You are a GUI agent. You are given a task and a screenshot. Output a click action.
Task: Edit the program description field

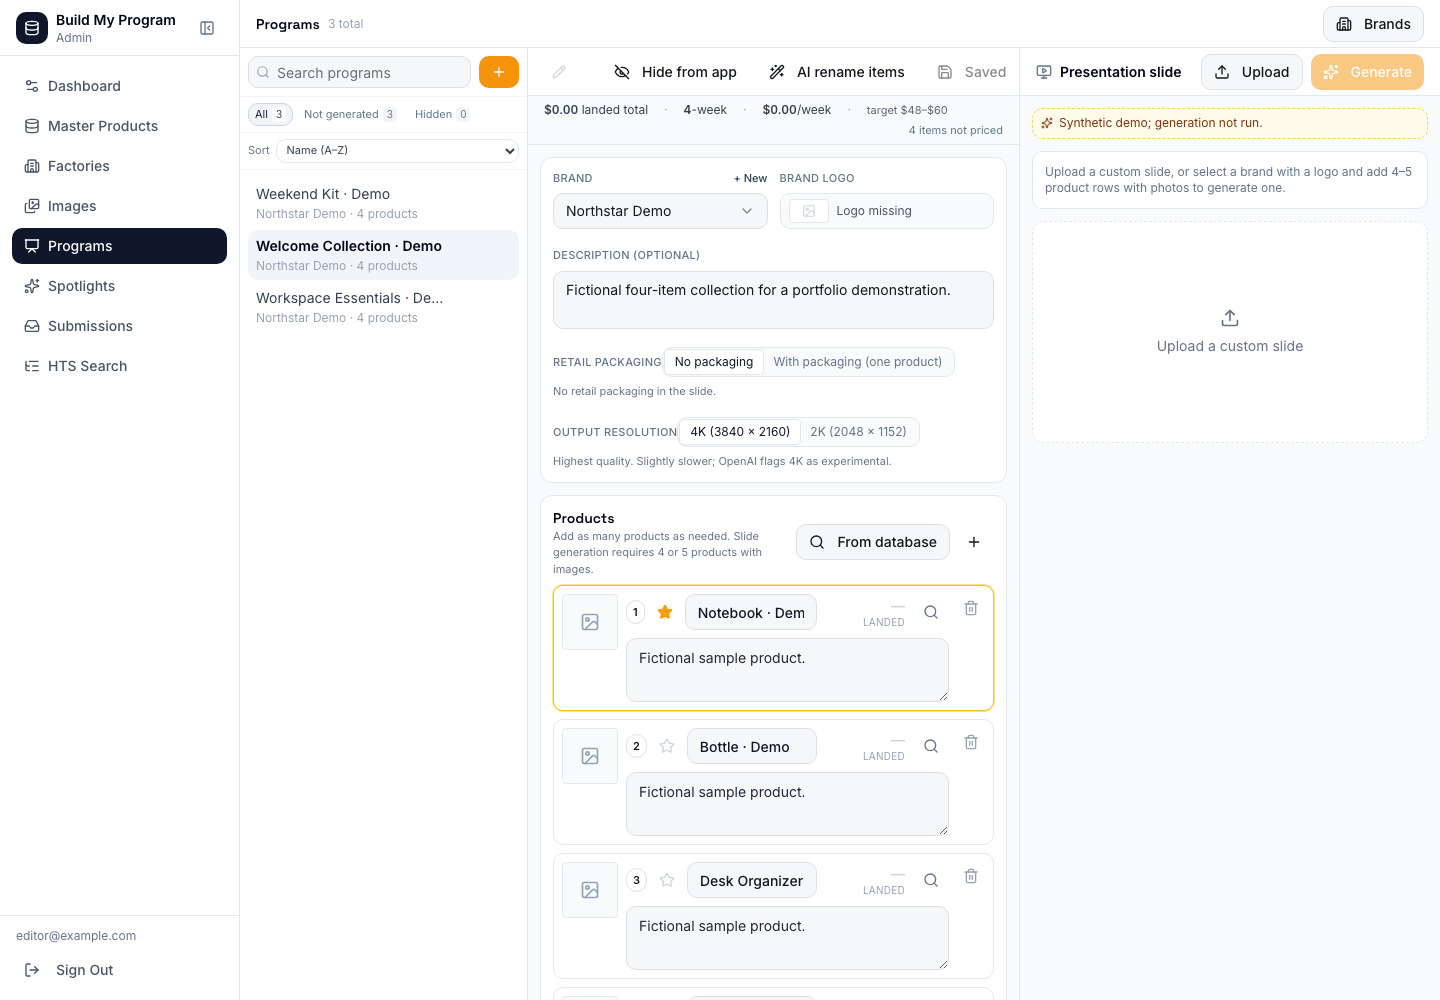coord(773,300)
